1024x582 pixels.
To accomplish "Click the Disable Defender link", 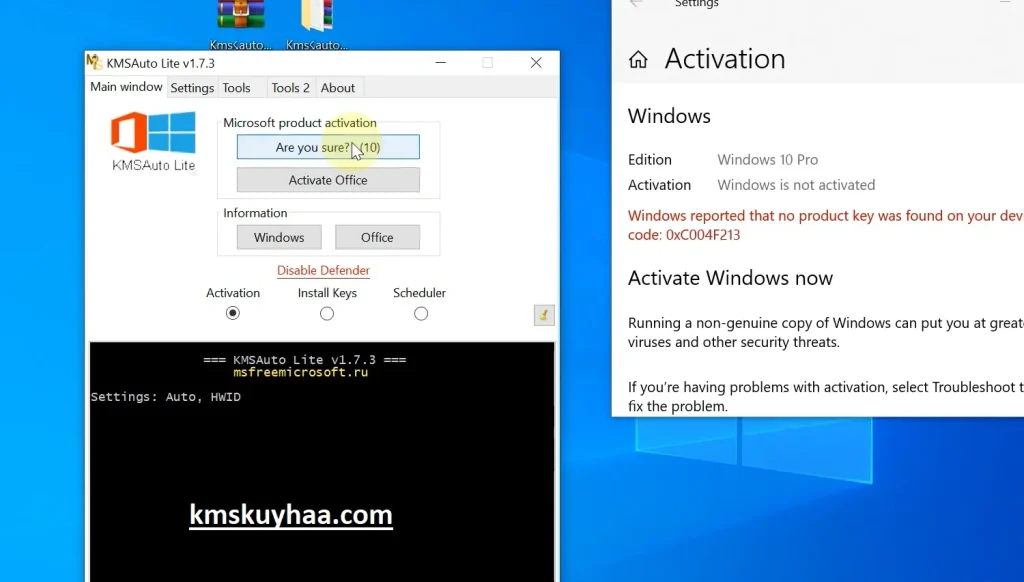I will point(323,270).
